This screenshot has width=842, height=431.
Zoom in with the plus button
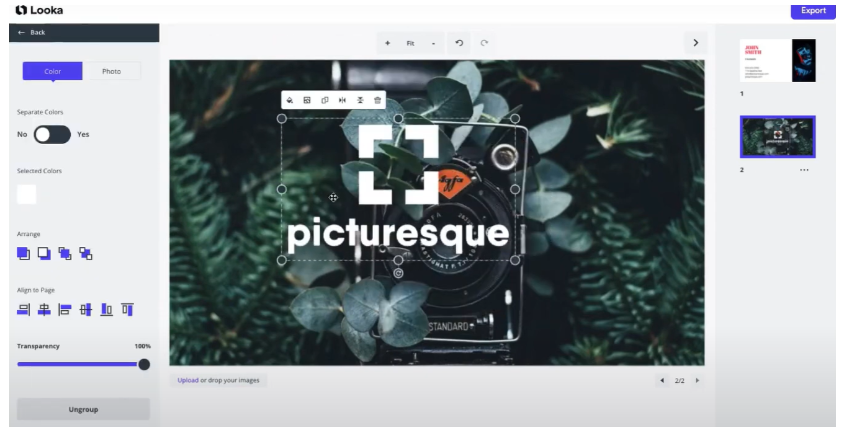pos(388,43)
